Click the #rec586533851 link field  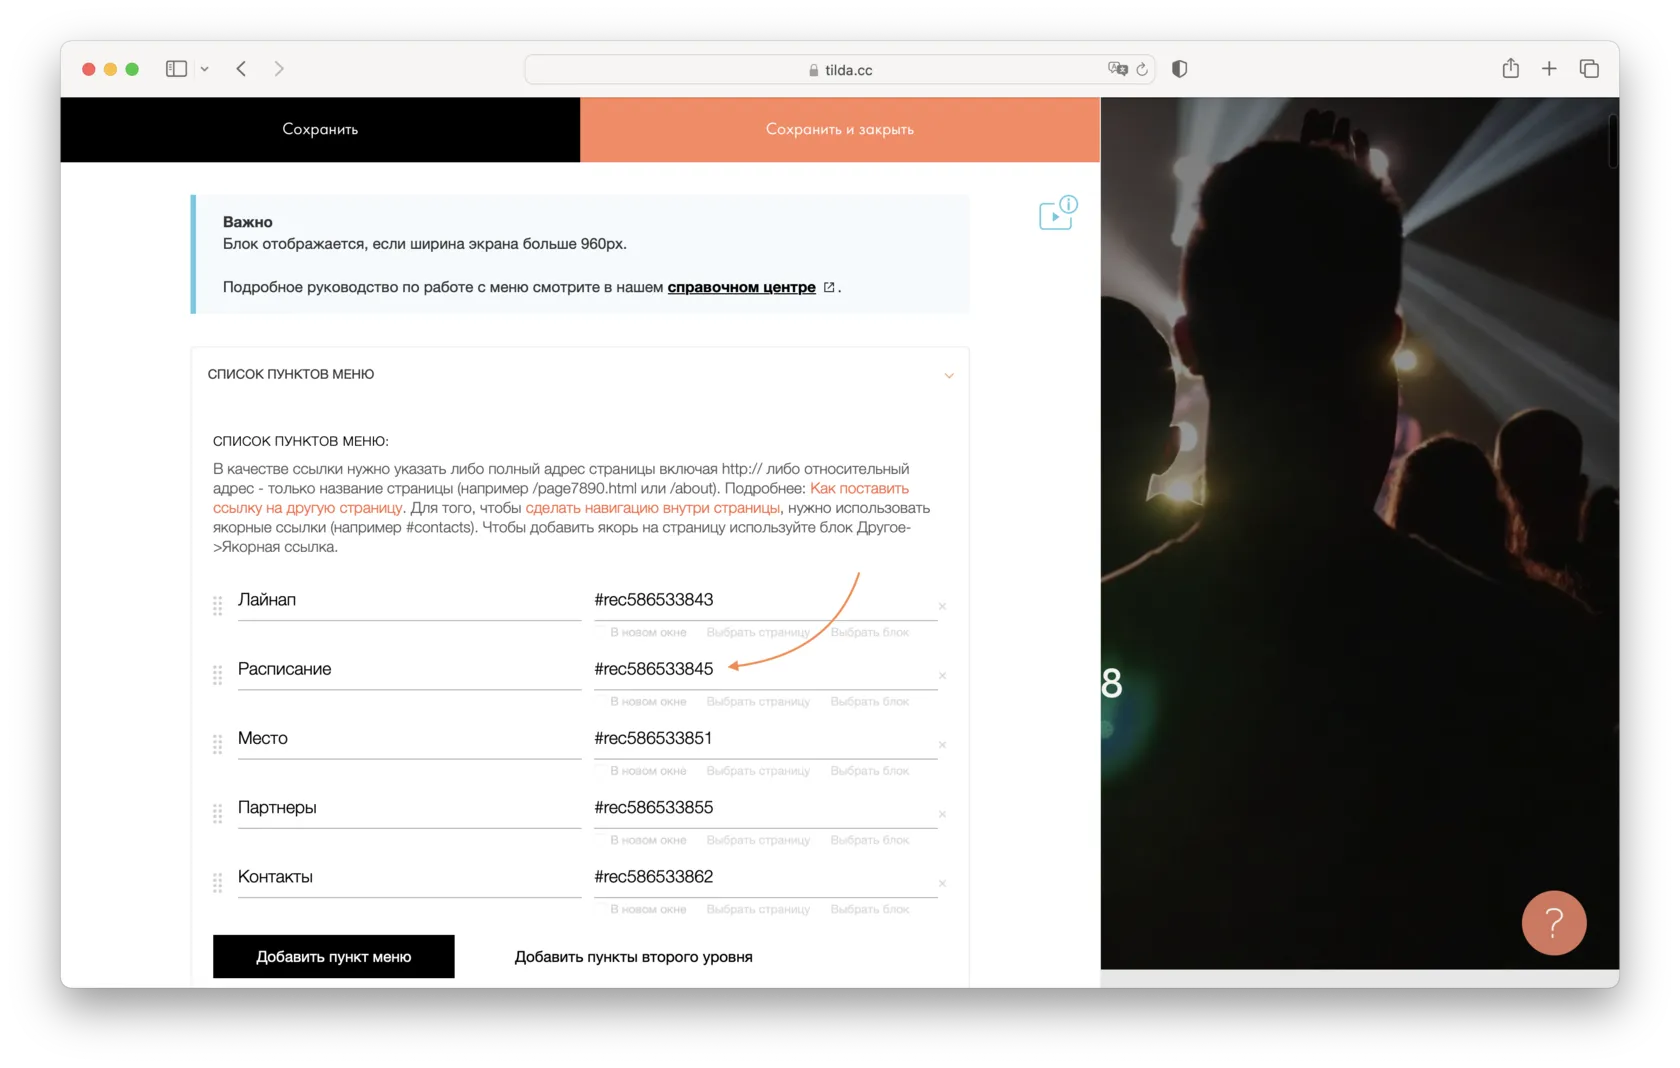click(x=765, y=738)
